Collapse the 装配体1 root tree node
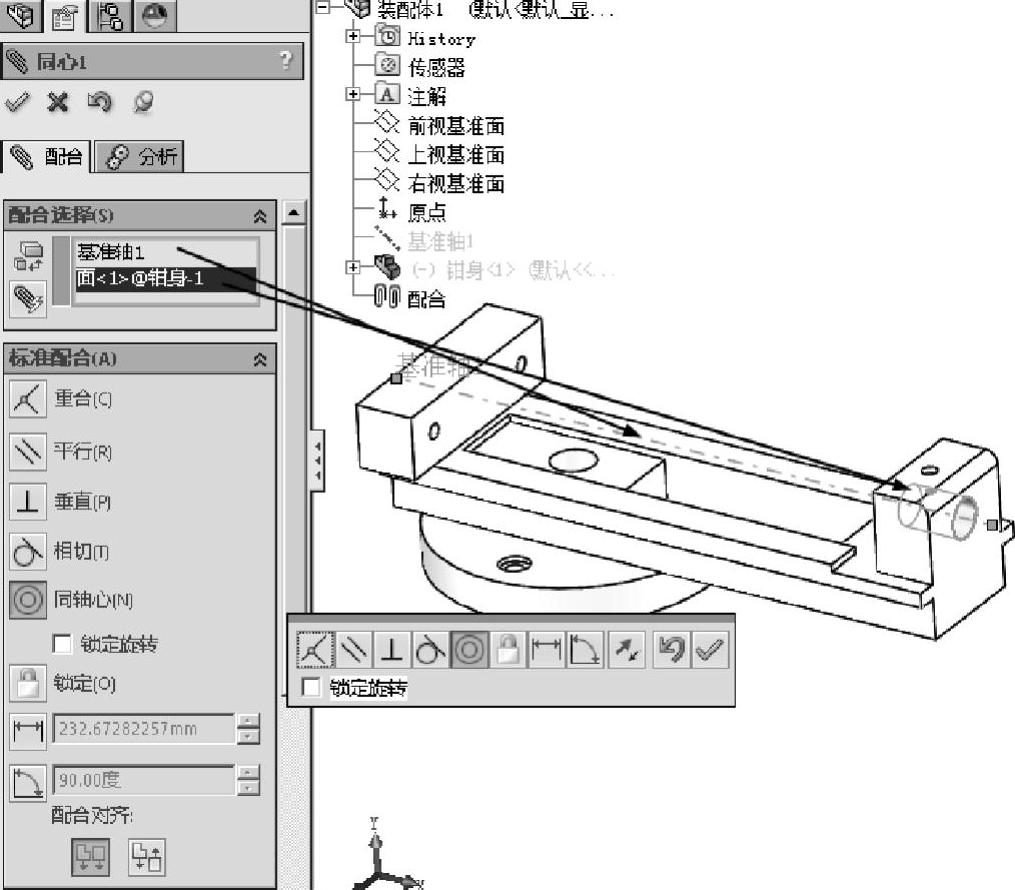 click(323, 8)
